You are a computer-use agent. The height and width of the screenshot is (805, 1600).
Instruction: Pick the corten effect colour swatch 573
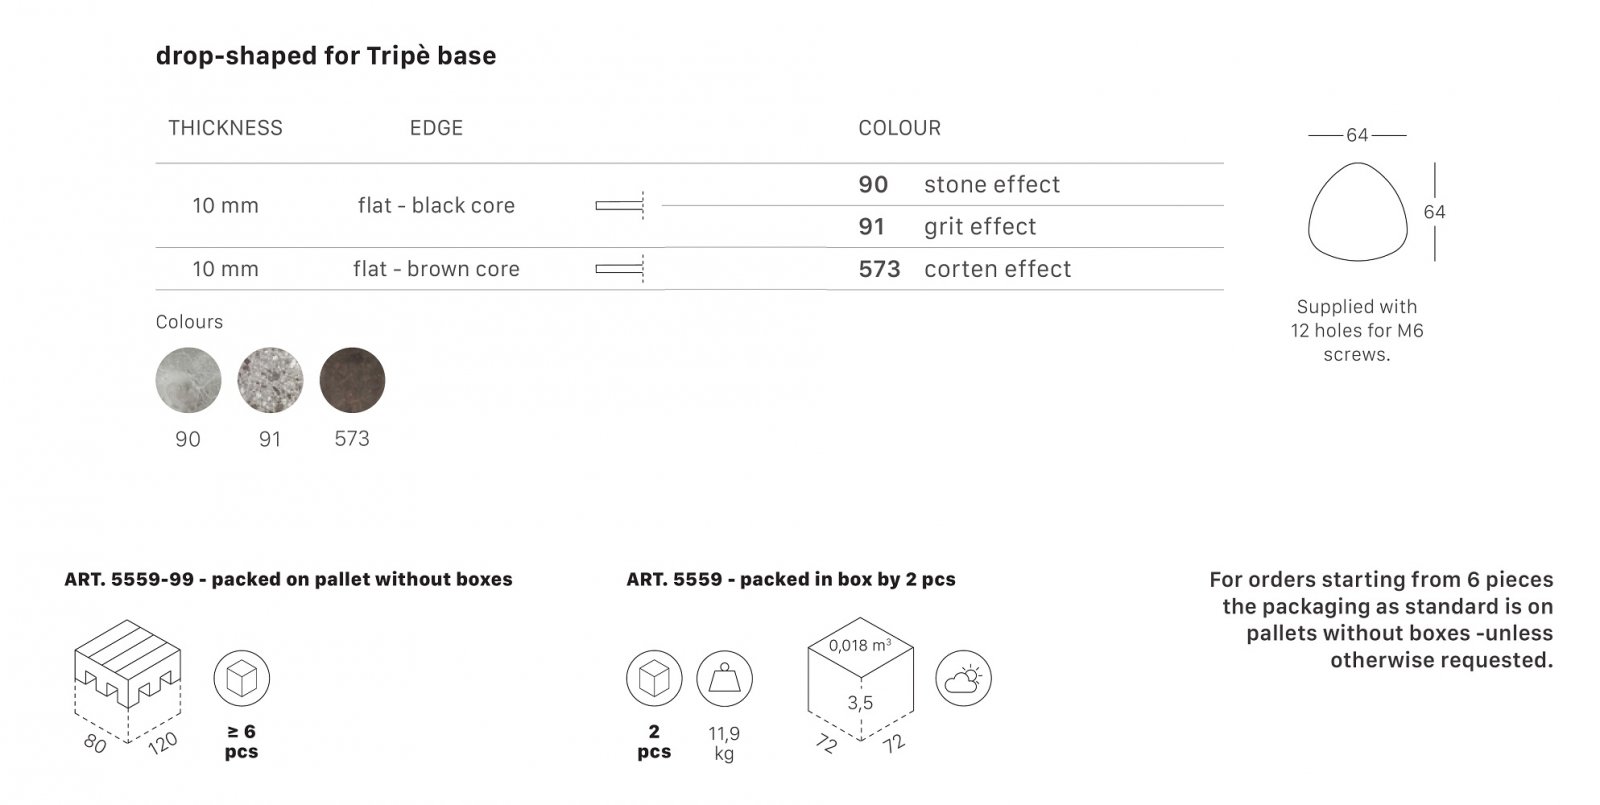point(352,380)
